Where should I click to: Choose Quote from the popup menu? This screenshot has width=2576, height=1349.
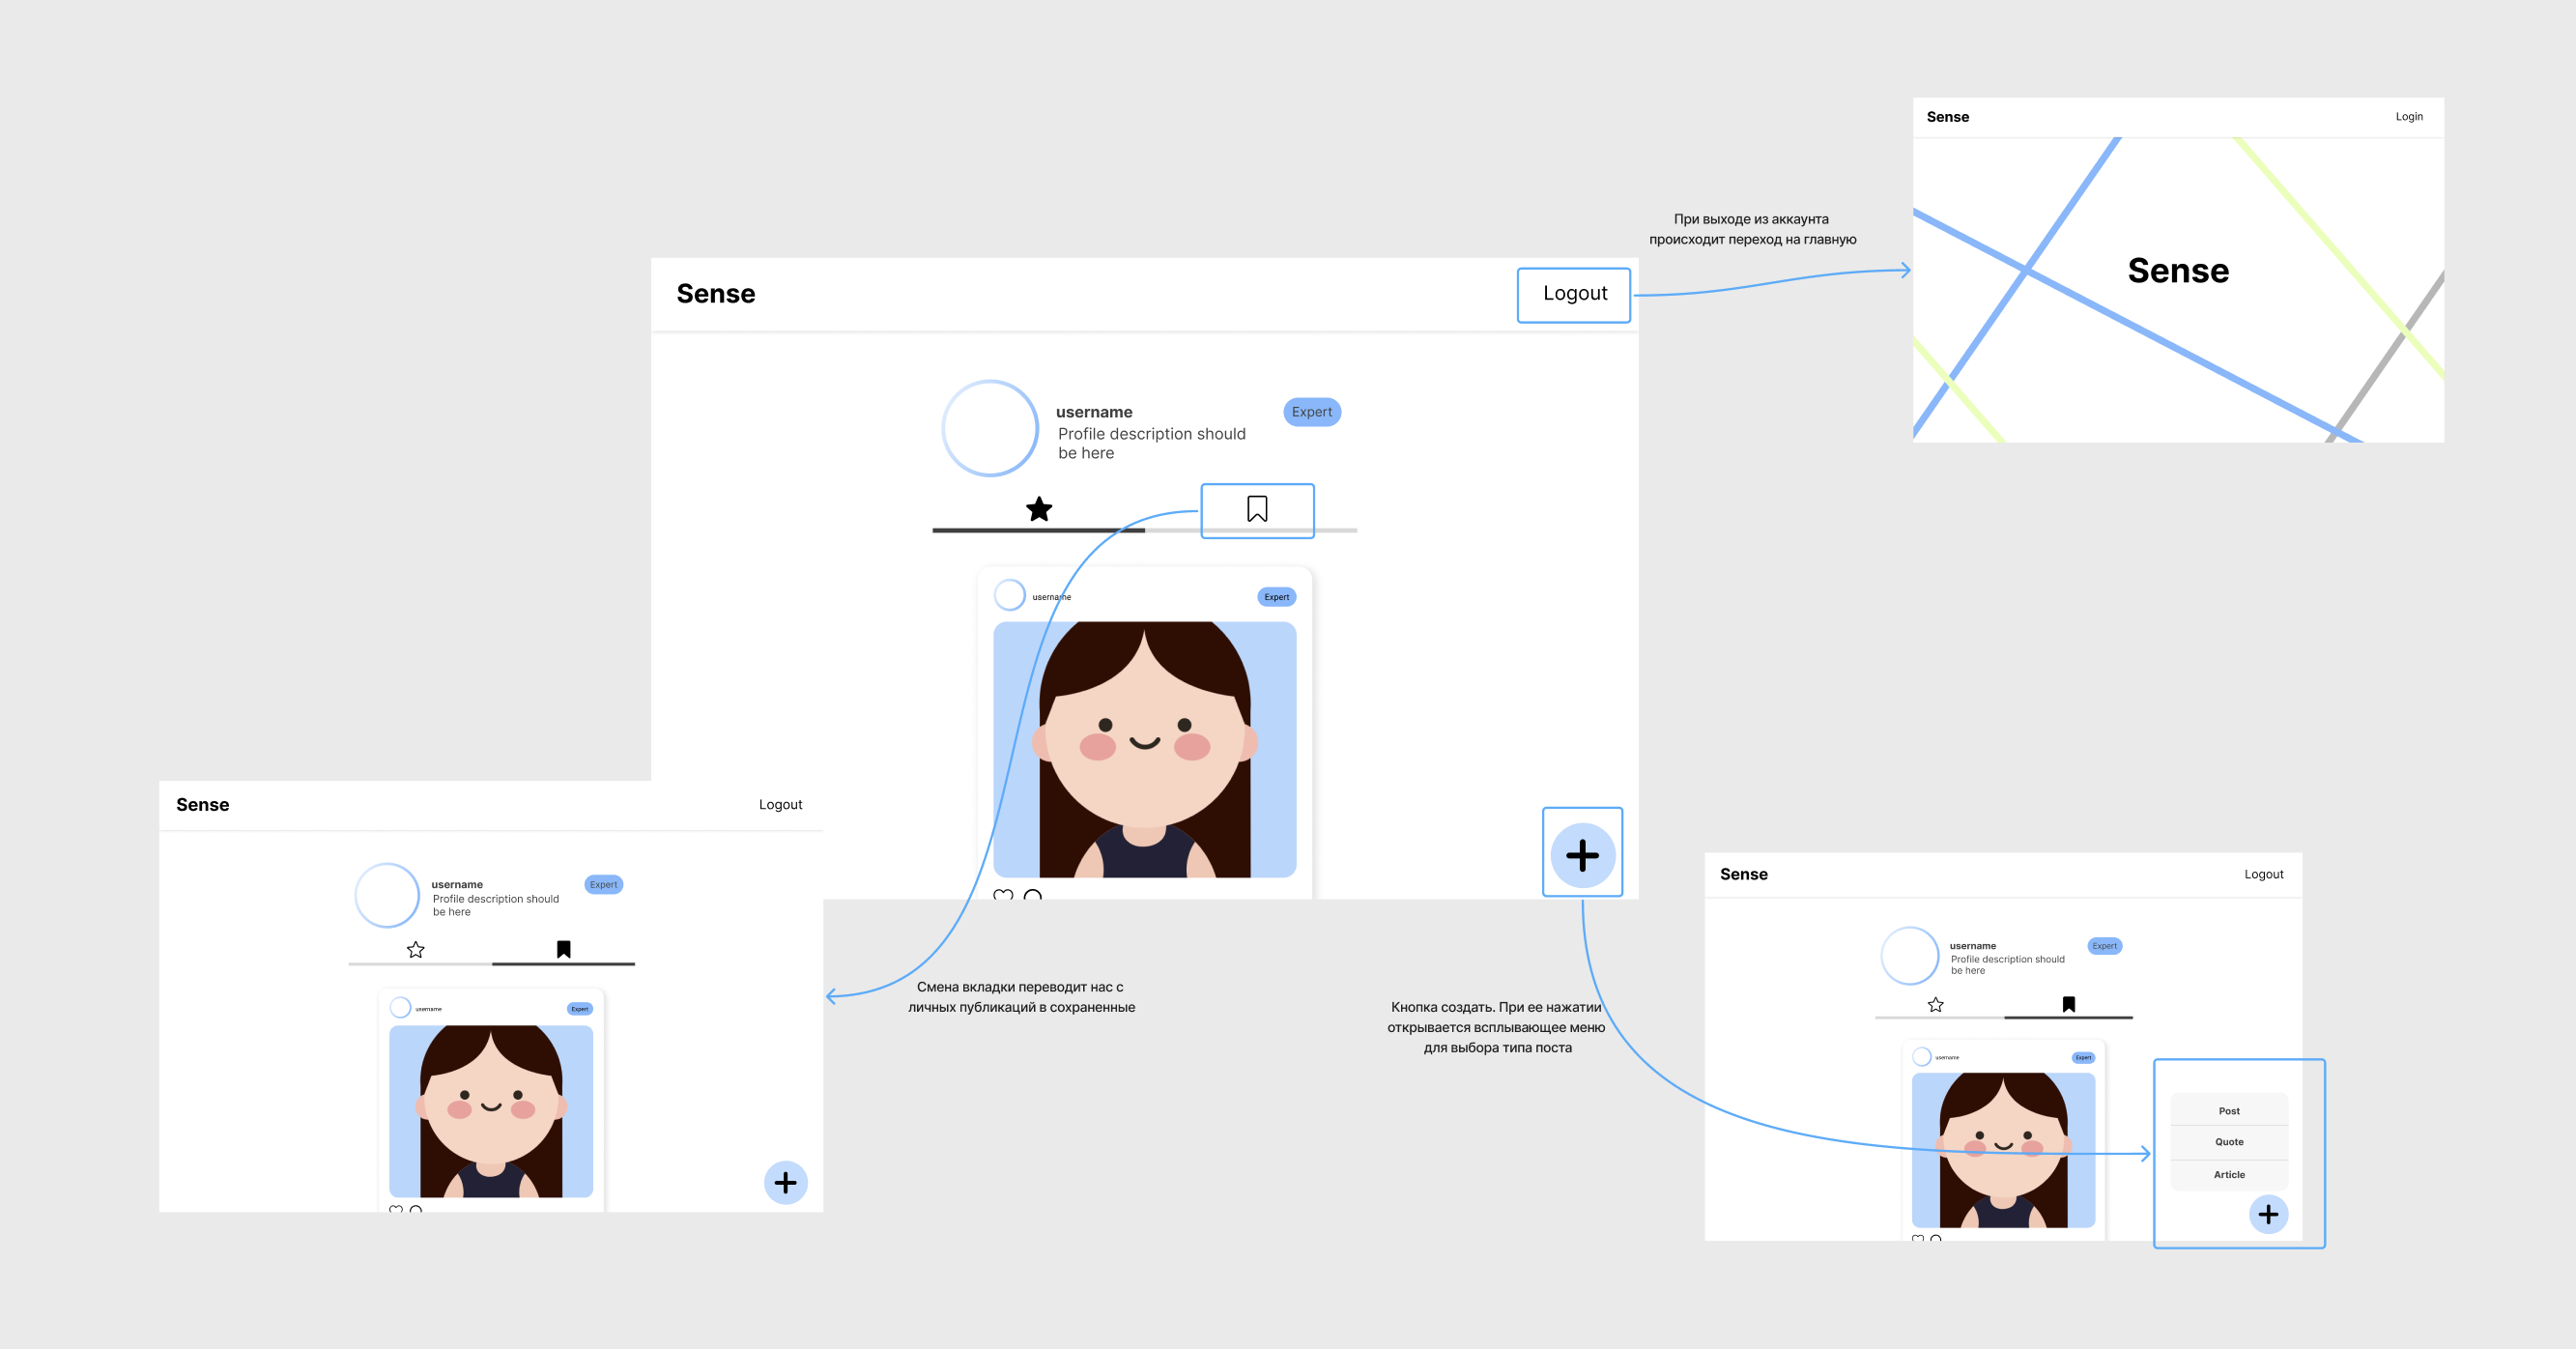pyautogui.click(x=2229, y=1142)
